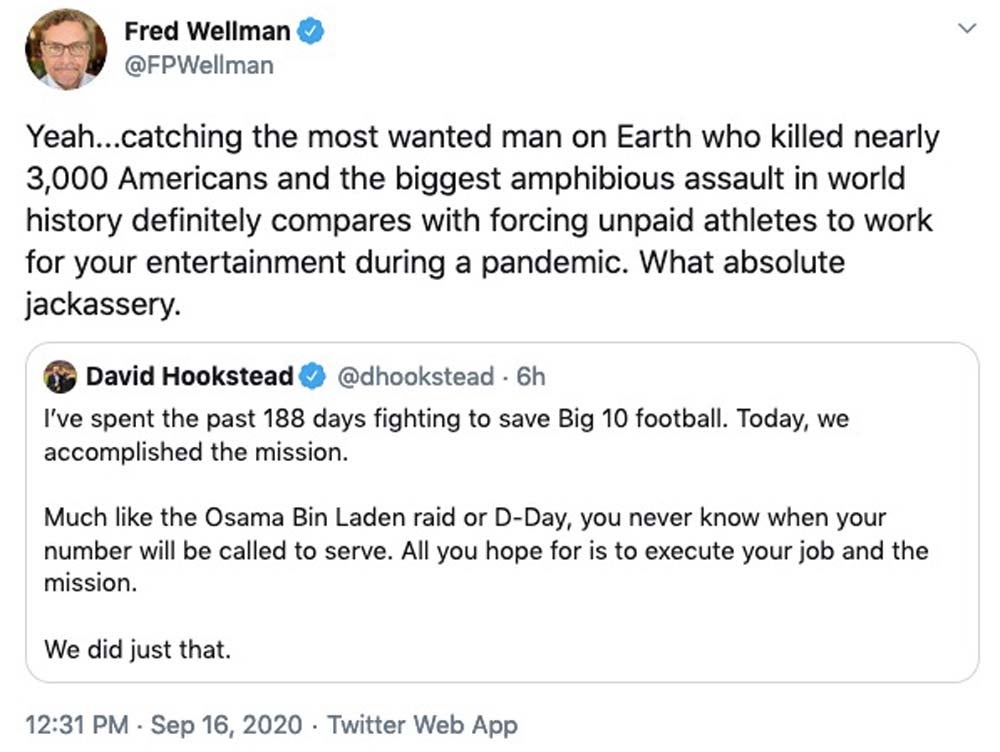Click the Sep 16, 2020 date
1000x752 pixels.
click(226, 725)
